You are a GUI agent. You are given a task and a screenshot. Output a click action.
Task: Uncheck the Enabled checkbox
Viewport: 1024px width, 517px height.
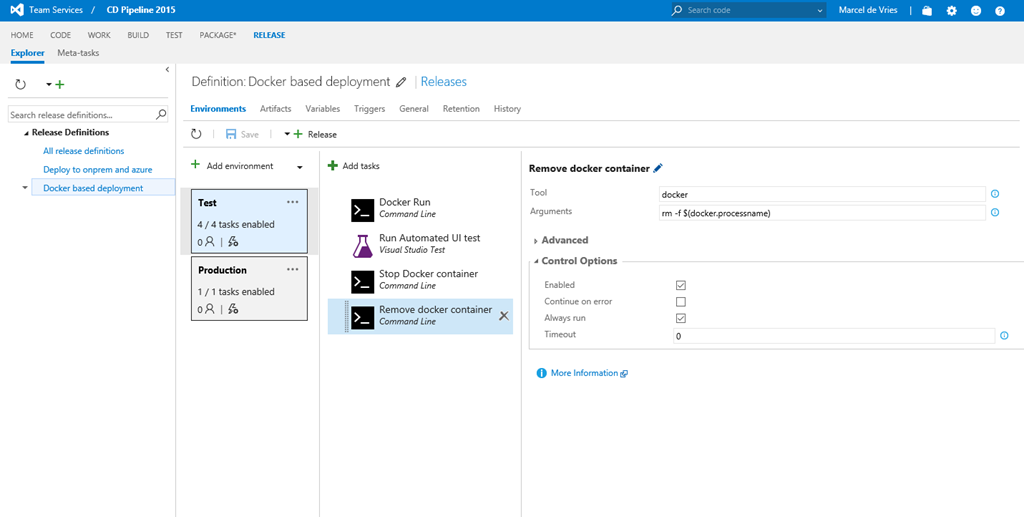(x=681, y=285)
